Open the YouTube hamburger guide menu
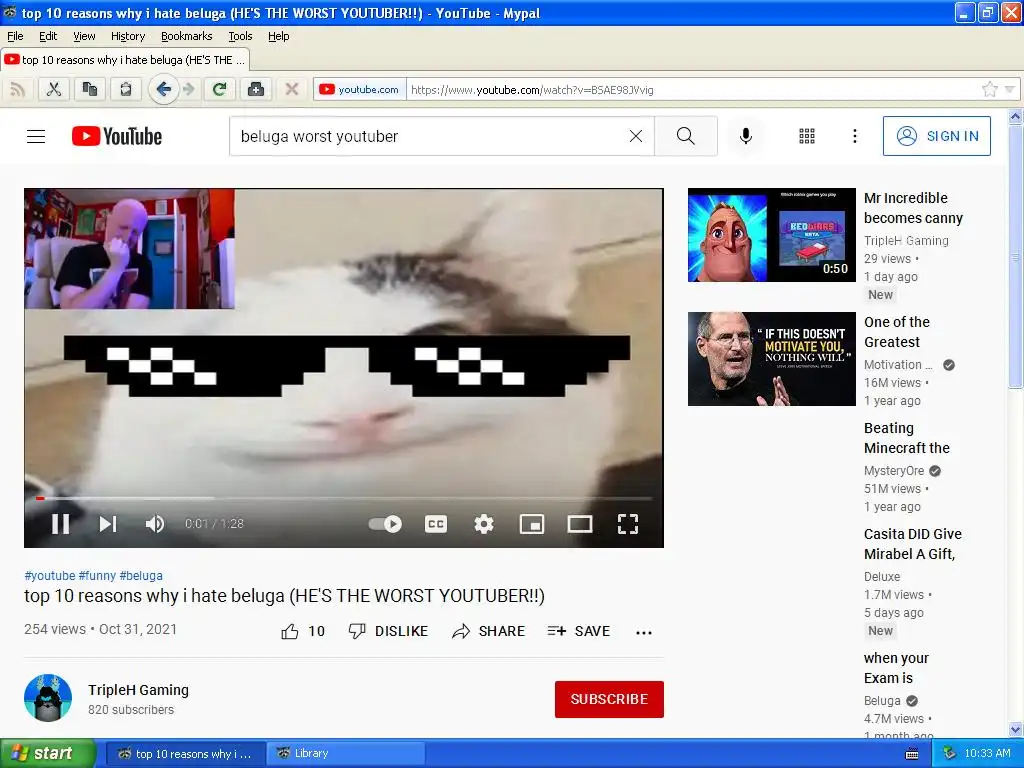Image resolution: width=1024 pixels, height=768 pixels. [x=36, y=136]
